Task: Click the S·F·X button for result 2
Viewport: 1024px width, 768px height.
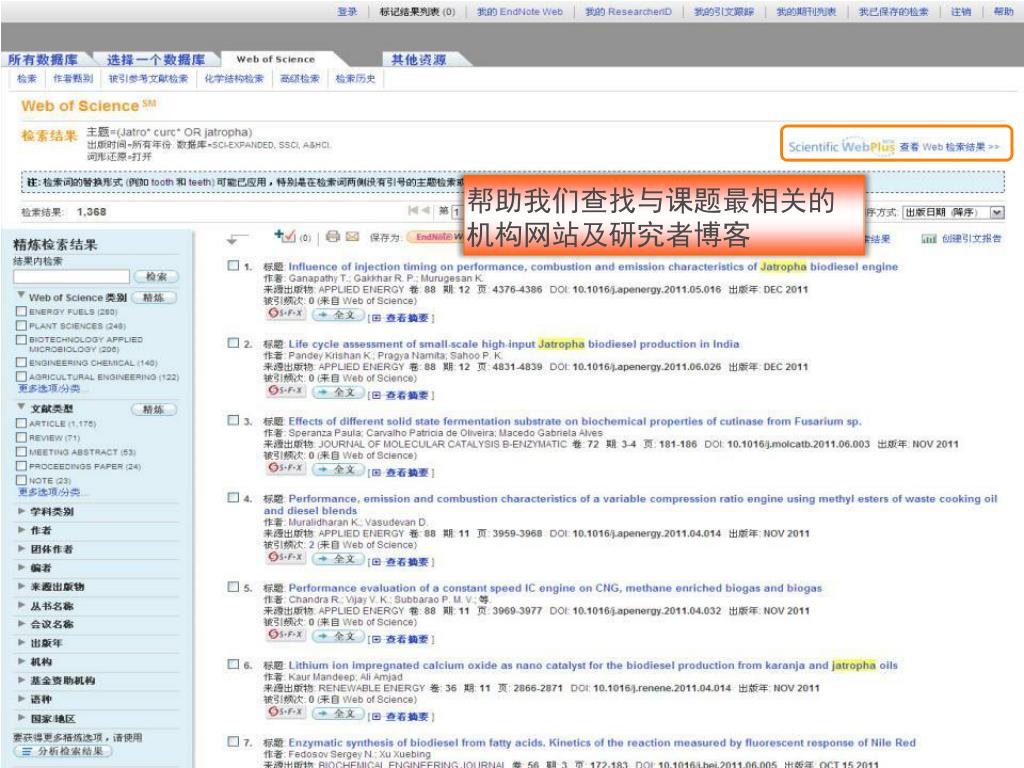Action: point(285,391)
